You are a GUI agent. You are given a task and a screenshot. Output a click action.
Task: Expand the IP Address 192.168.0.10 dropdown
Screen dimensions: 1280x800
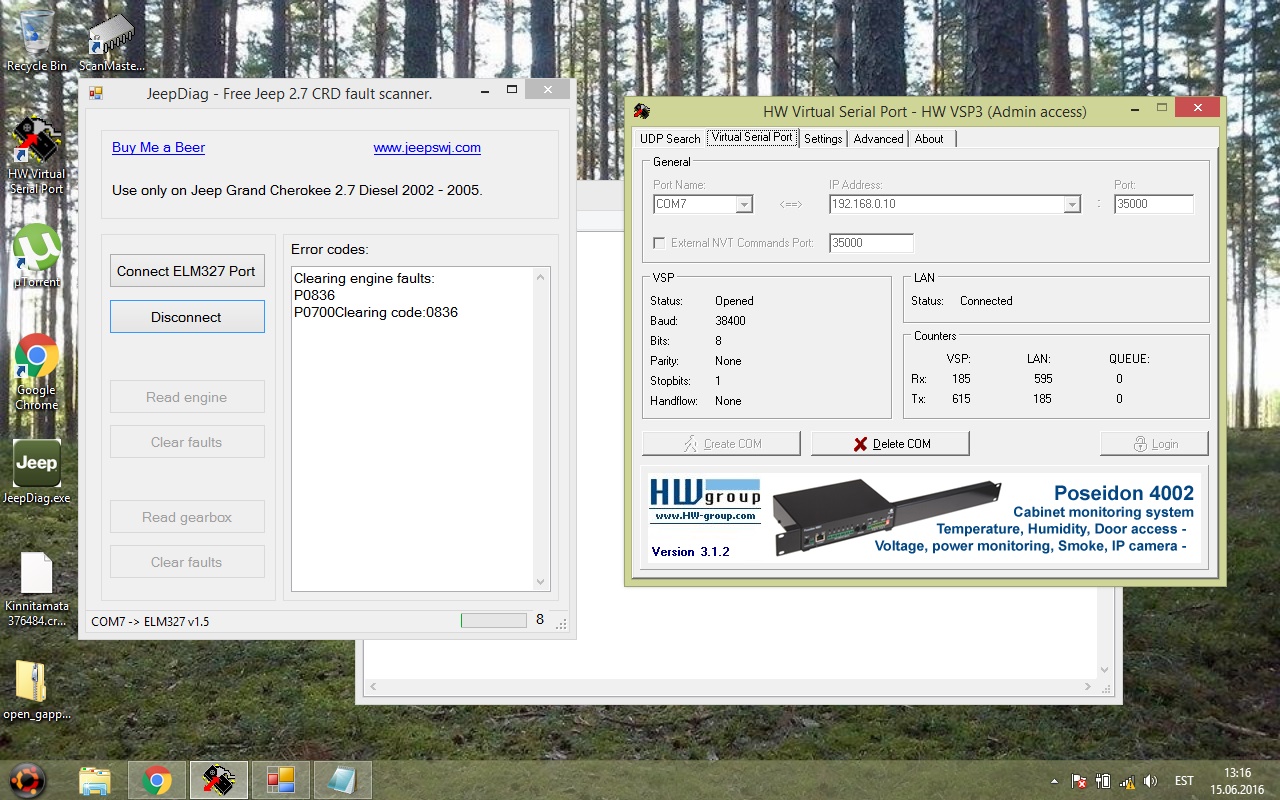(x=1072, y=204)
